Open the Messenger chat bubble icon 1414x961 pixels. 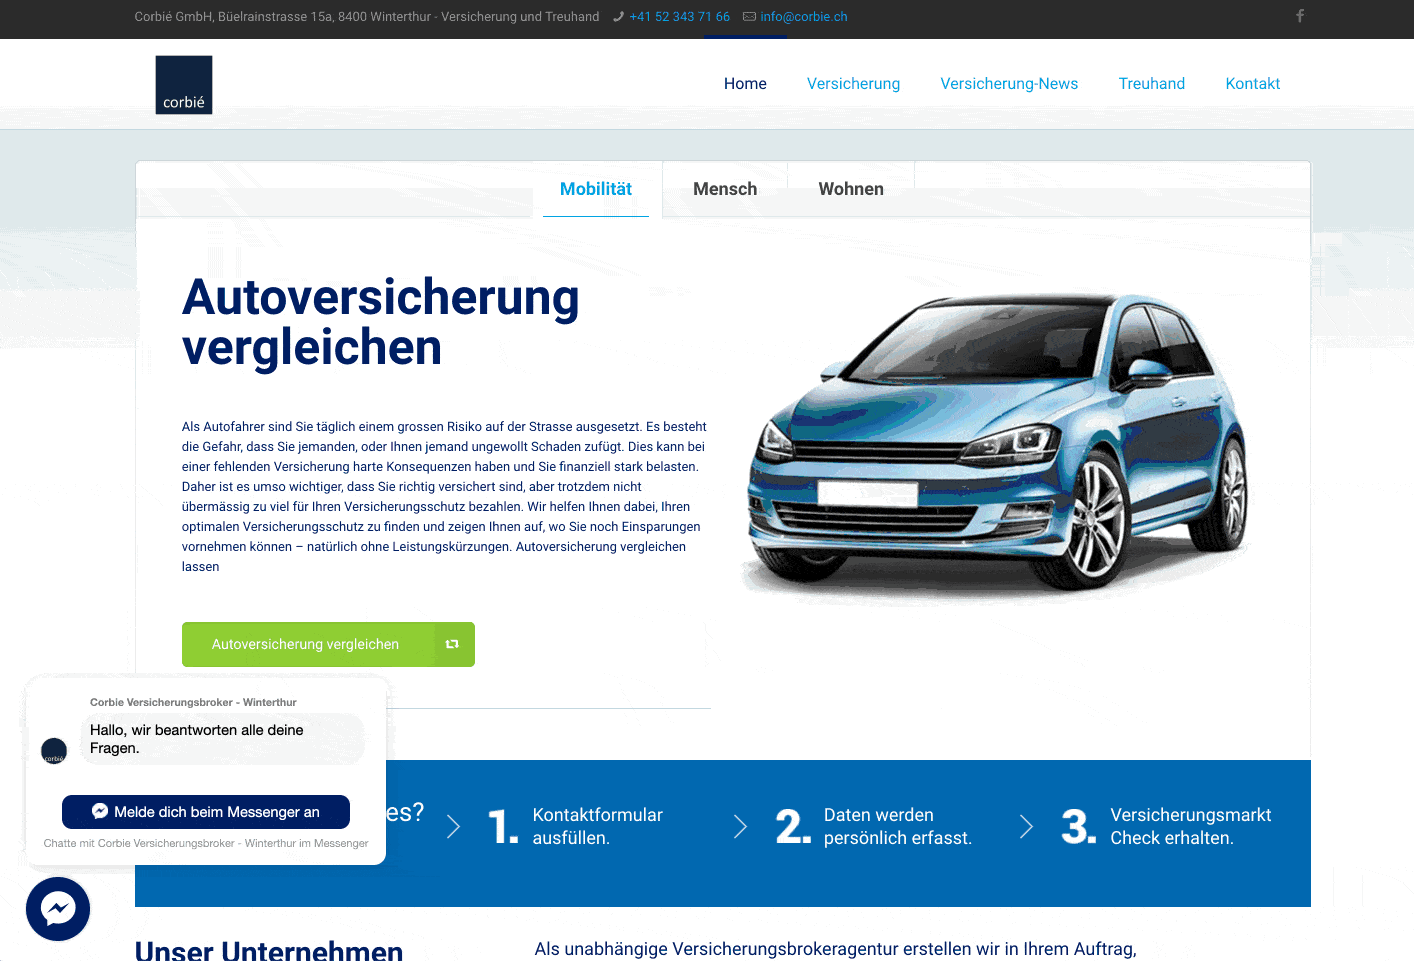[57, 908]
